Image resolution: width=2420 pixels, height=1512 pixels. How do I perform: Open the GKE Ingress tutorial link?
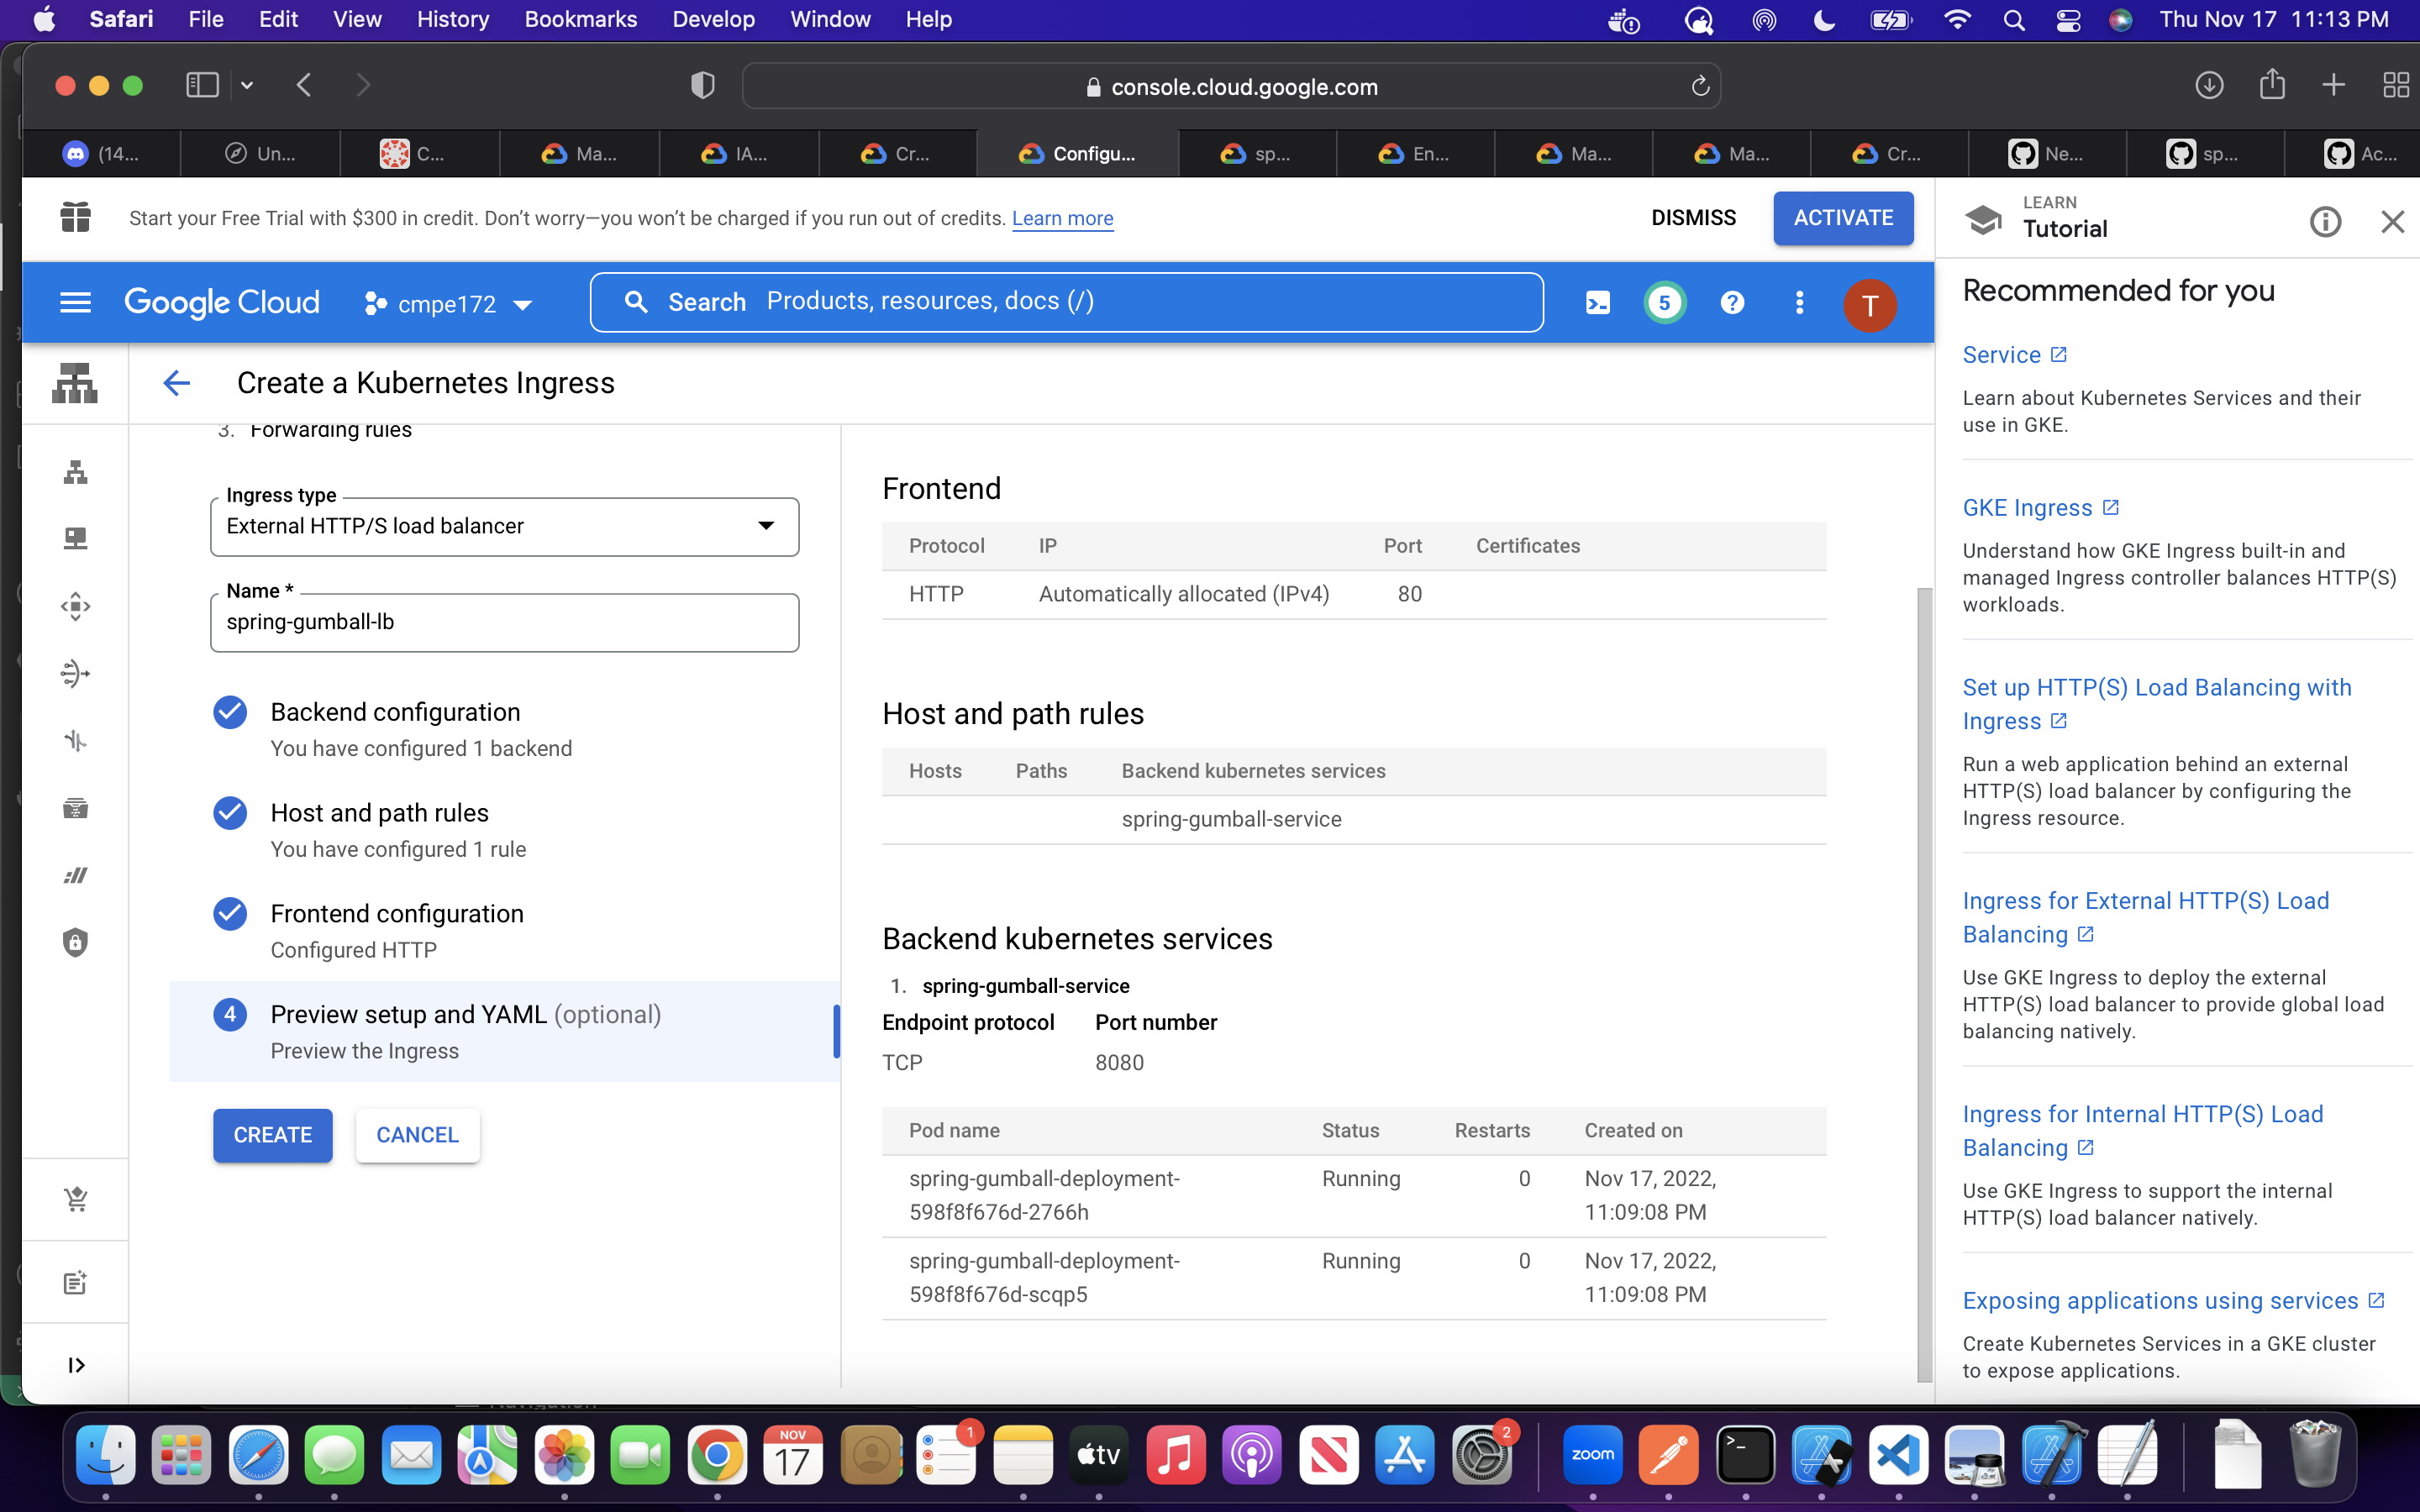click(2027, 508)
